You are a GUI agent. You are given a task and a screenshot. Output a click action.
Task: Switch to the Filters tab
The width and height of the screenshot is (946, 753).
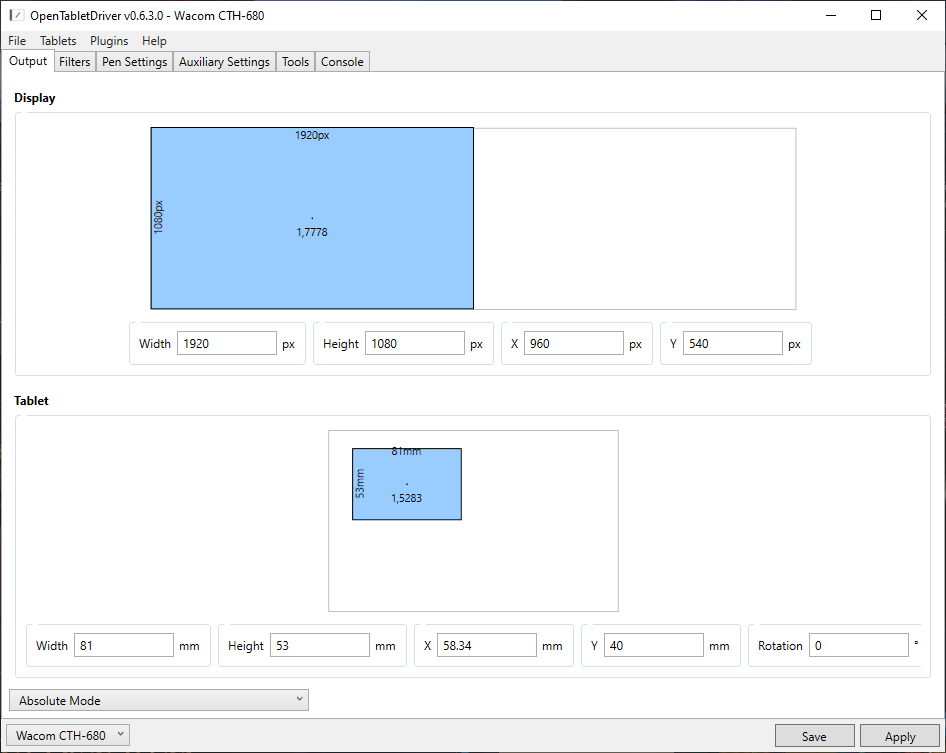(x=75, y=62)
